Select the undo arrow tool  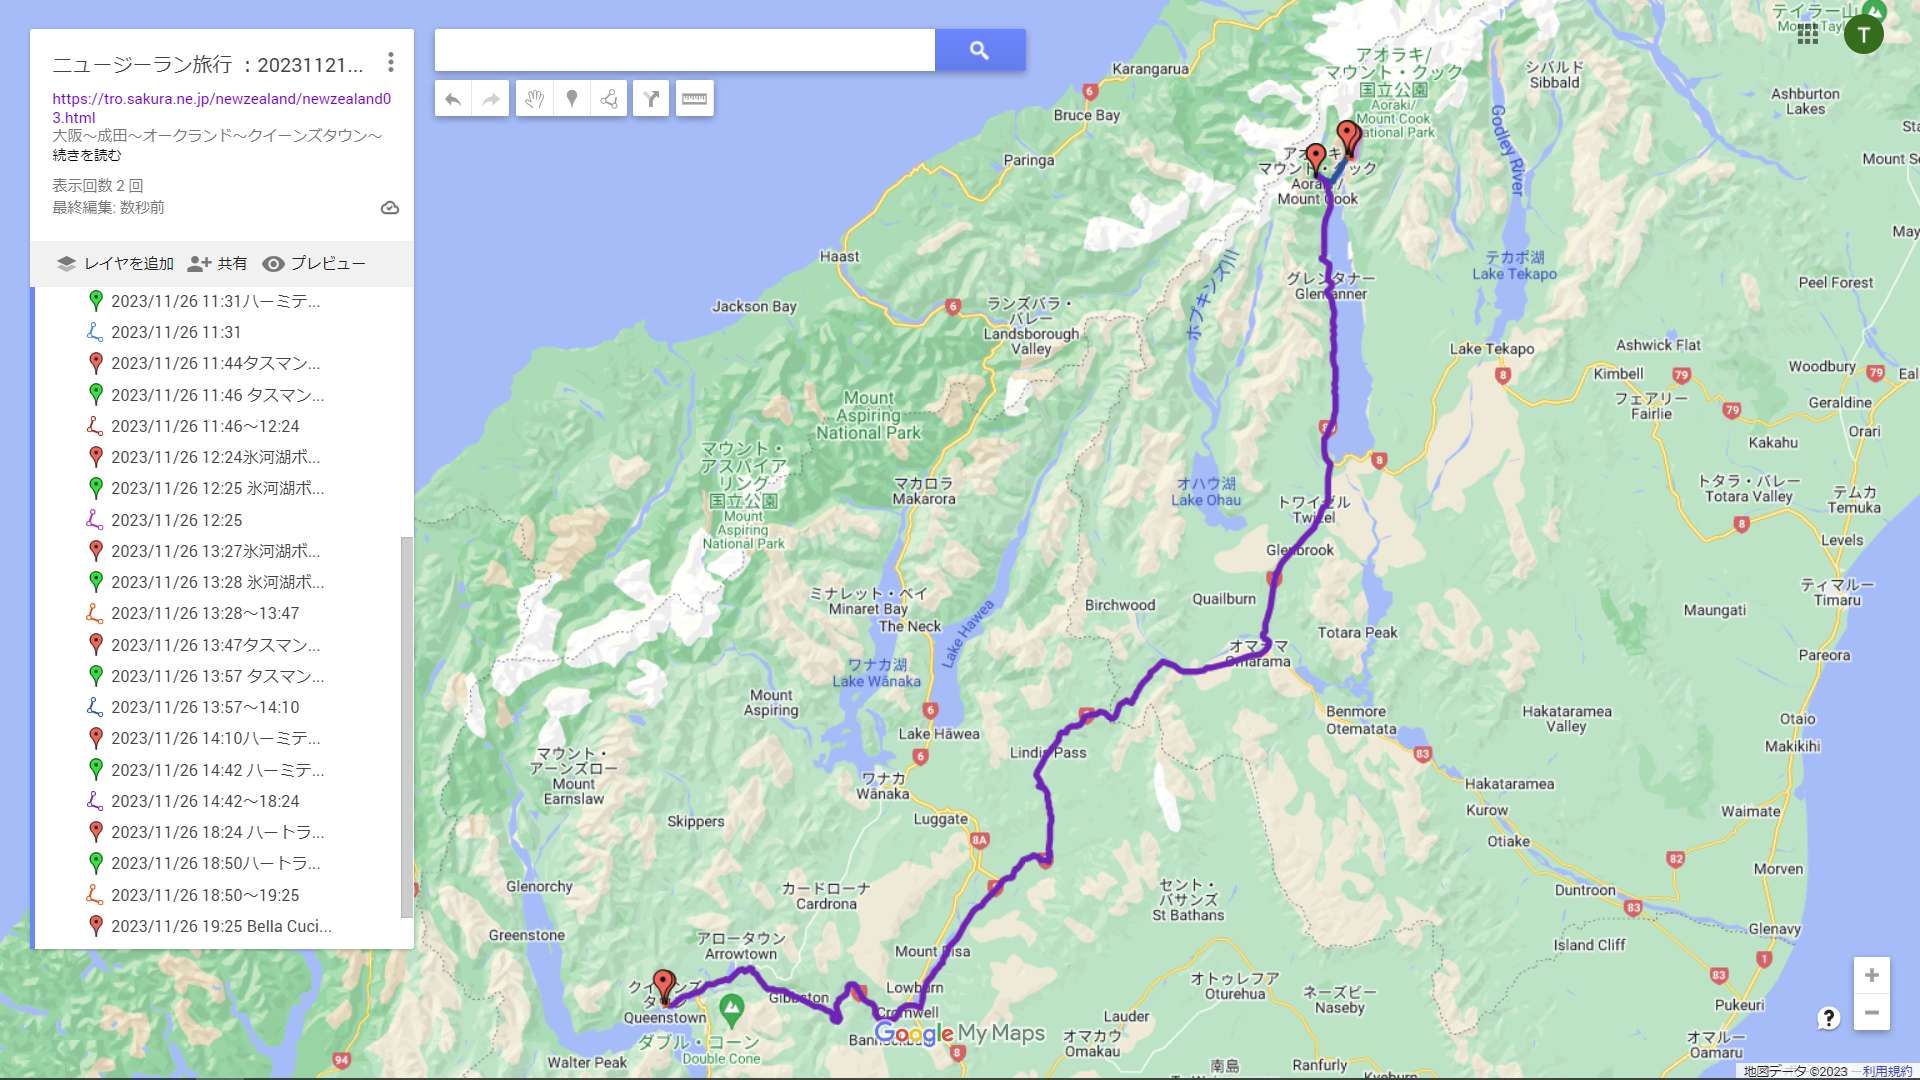tap(453, 99)
